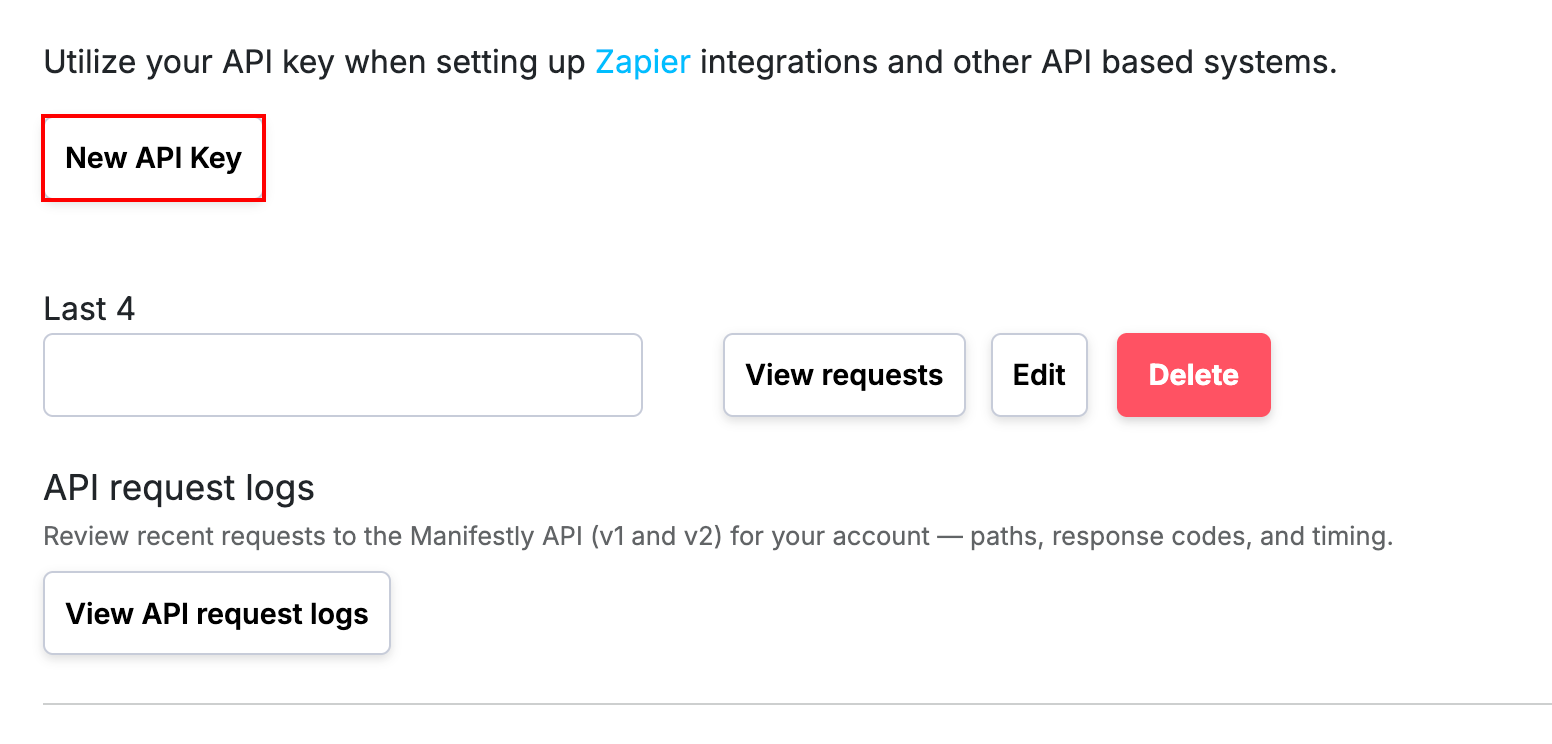Place cursor in the empty Last 4 textbox
Viewport: 1552px width, 744px height.
343,375
